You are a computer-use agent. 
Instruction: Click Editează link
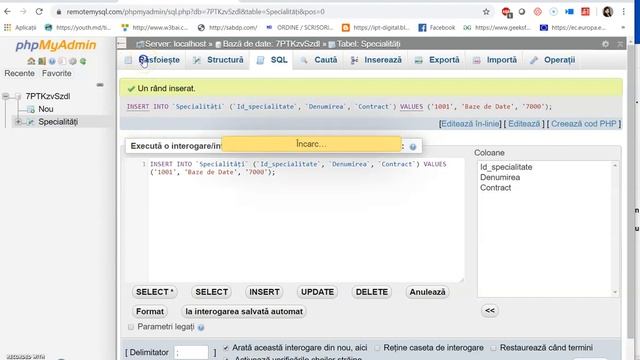click(524, 124)
